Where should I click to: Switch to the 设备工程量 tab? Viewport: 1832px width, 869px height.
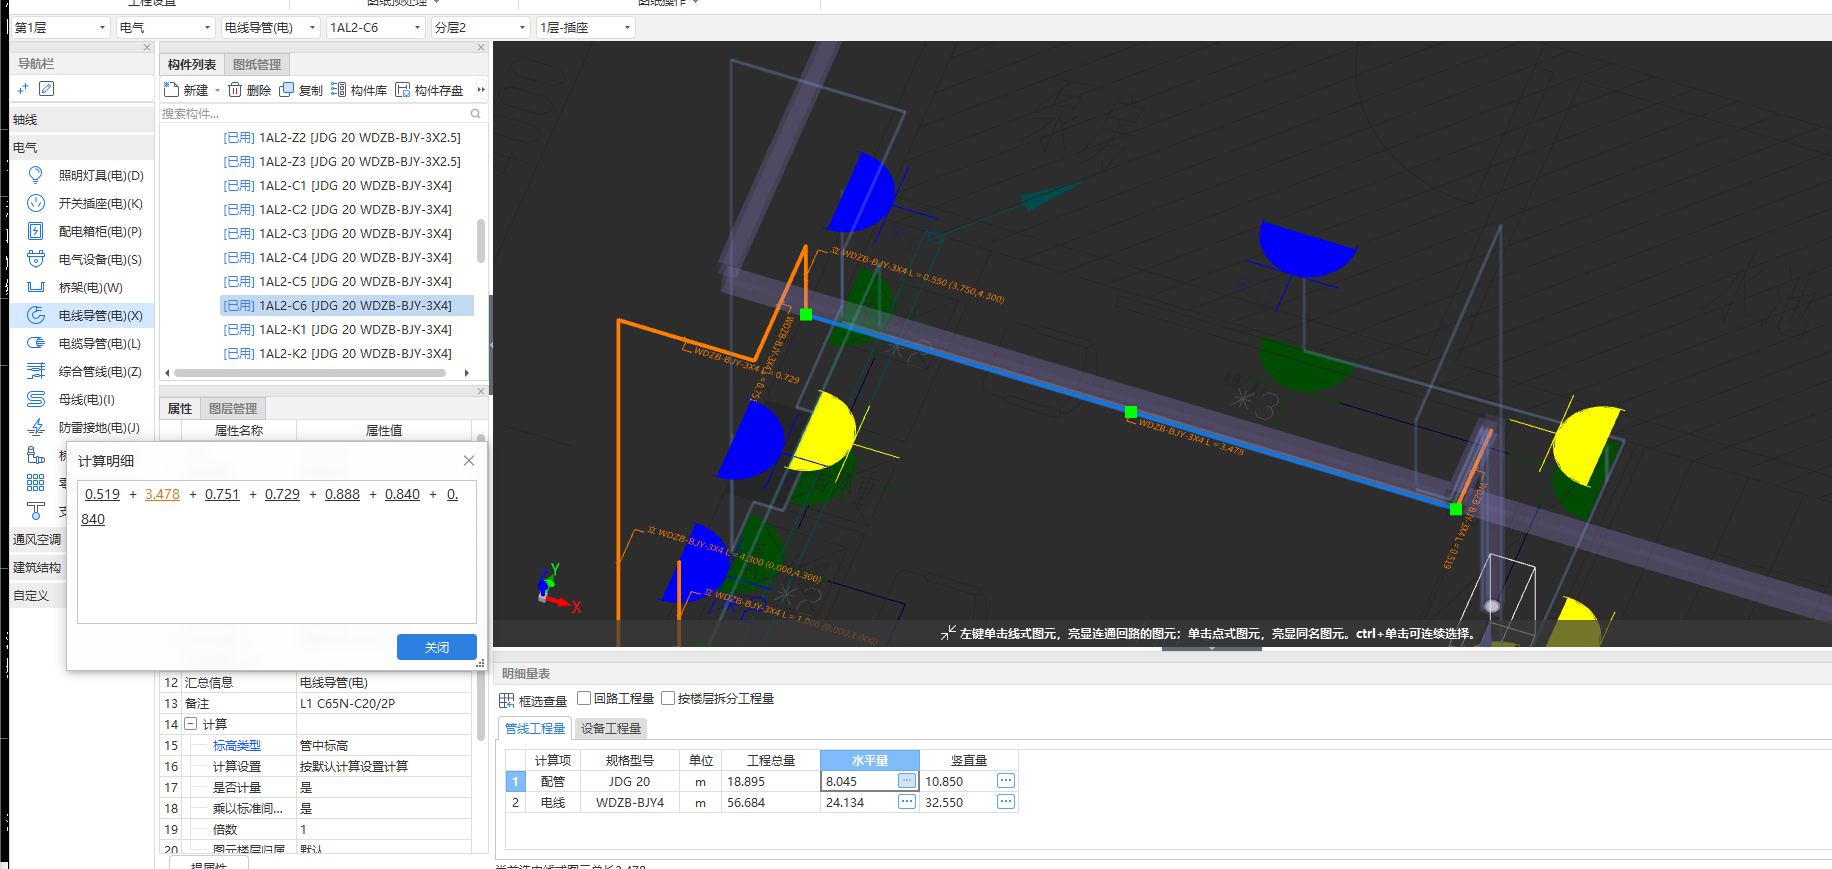pos(611,728)
